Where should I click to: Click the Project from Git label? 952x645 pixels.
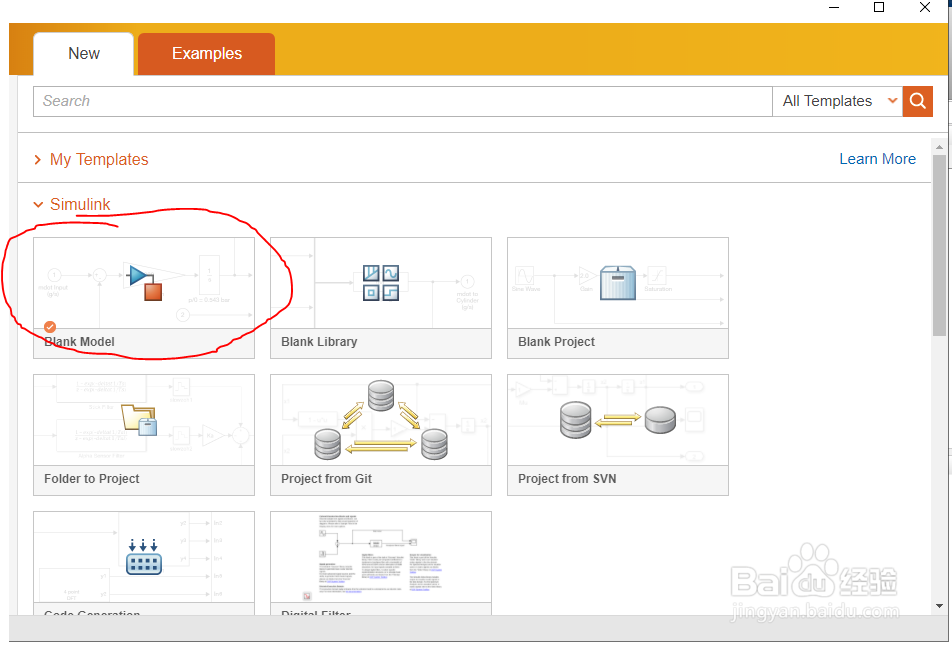coord(326,479)
